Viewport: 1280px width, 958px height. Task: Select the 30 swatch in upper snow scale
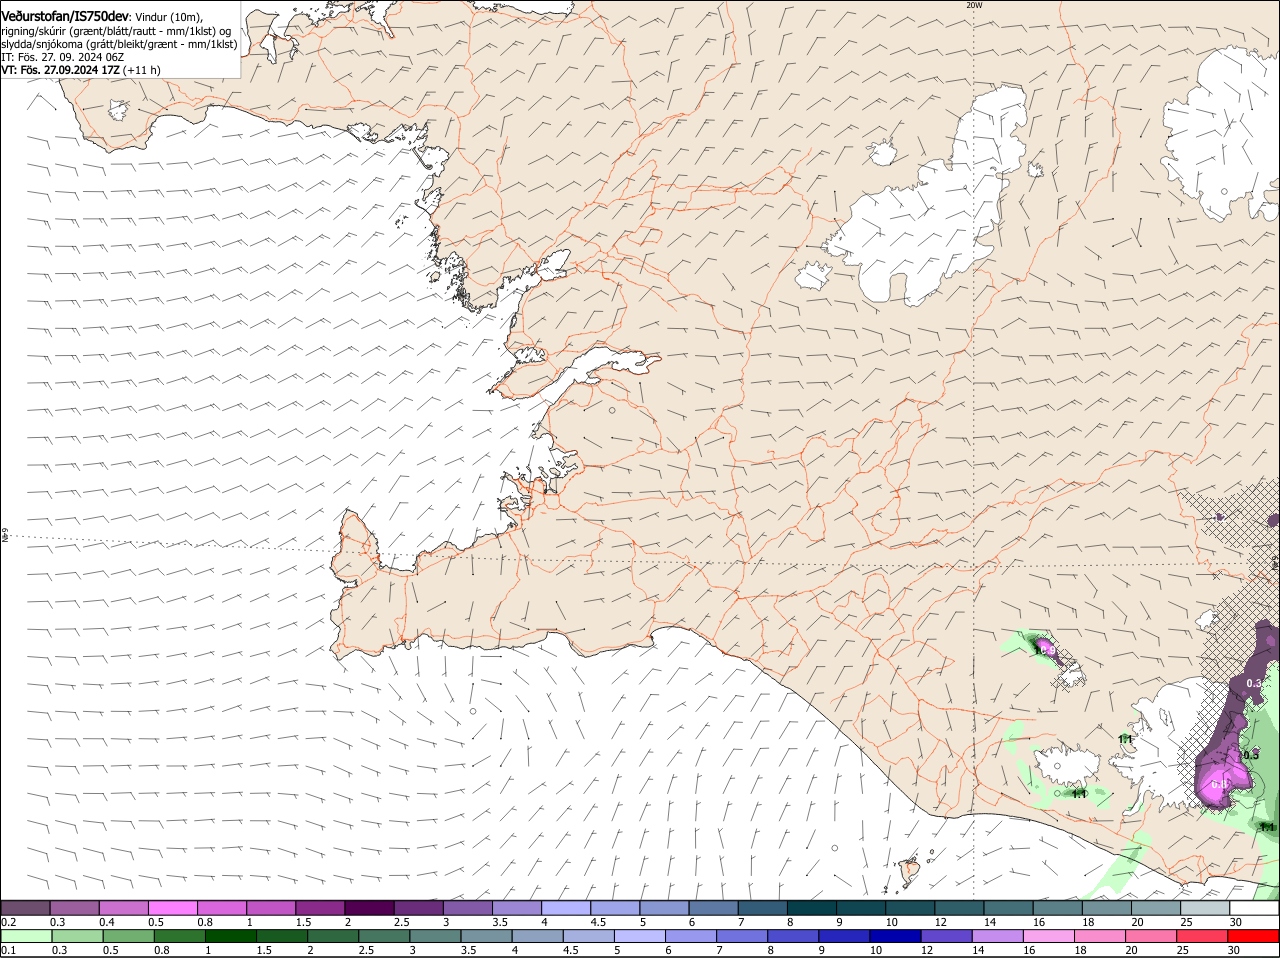1254,907
